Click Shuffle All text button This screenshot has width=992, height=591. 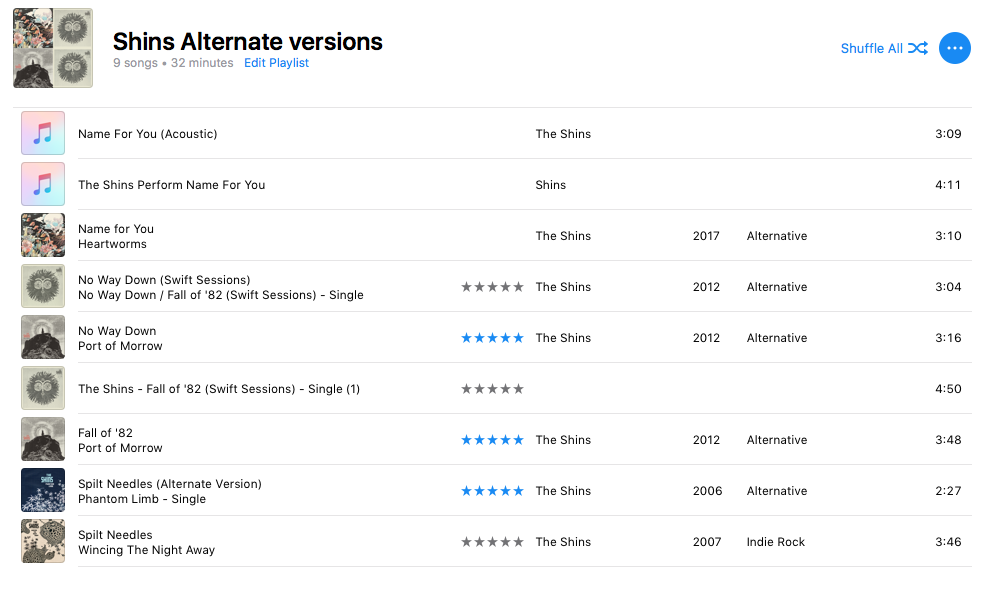click(x=871, y=48)
